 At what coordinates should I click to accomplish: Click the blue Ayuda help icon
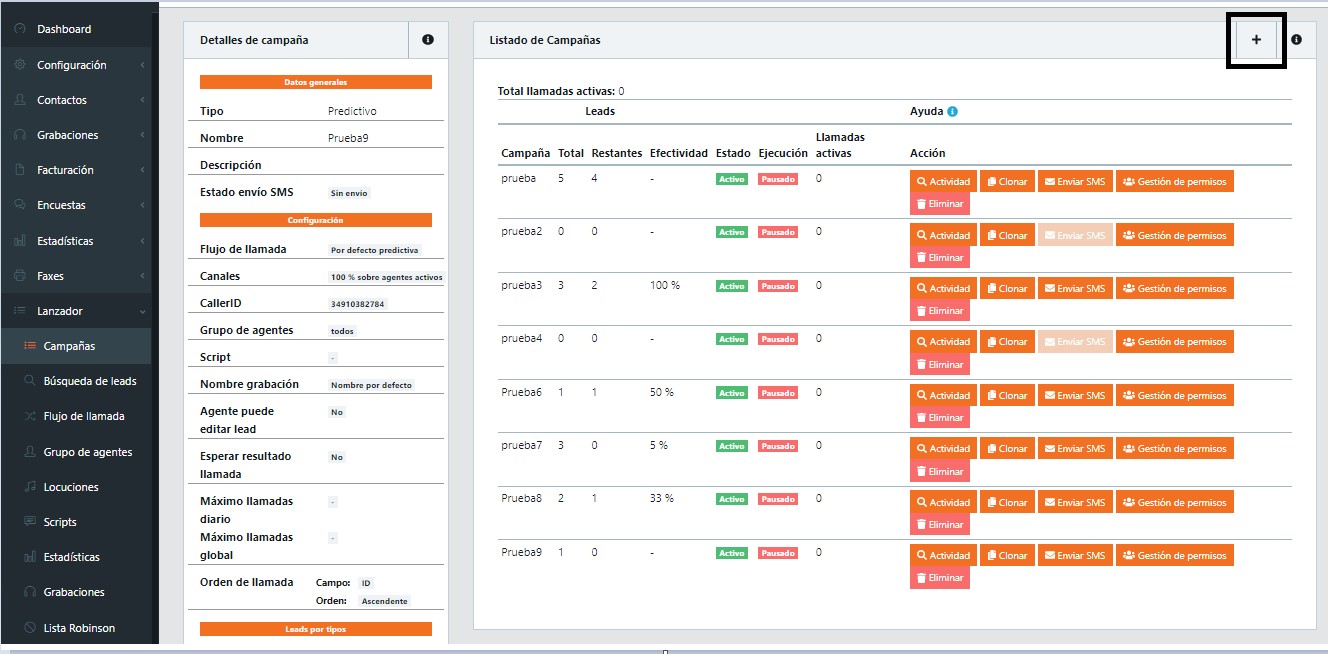point(952,111)
